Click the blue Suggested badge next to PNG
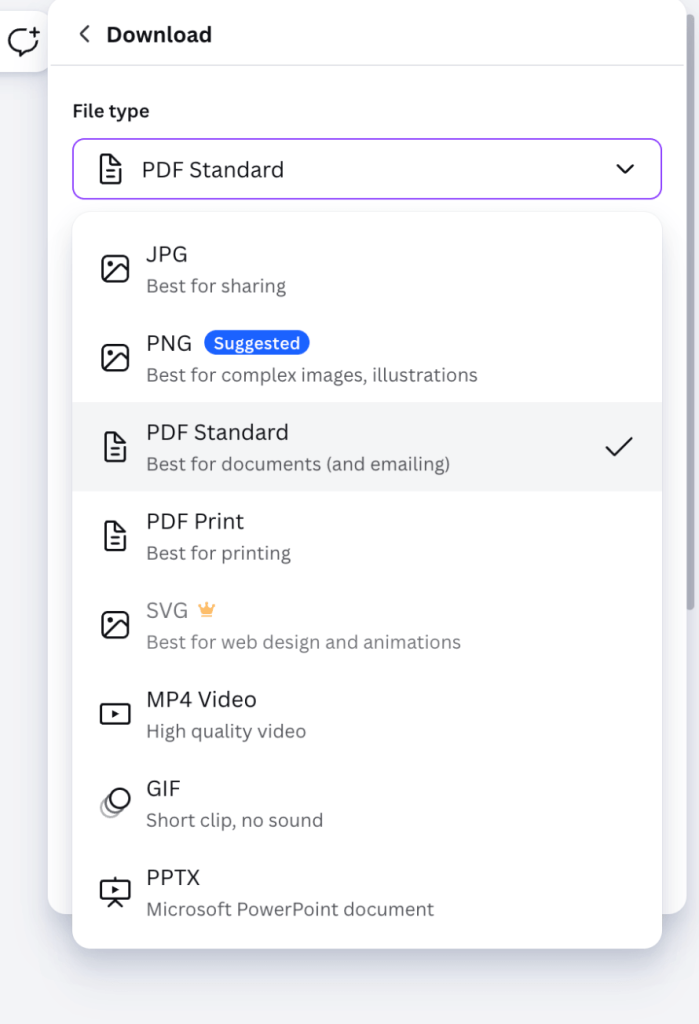Screen dimensions: 699x1024 coord(257,342)
